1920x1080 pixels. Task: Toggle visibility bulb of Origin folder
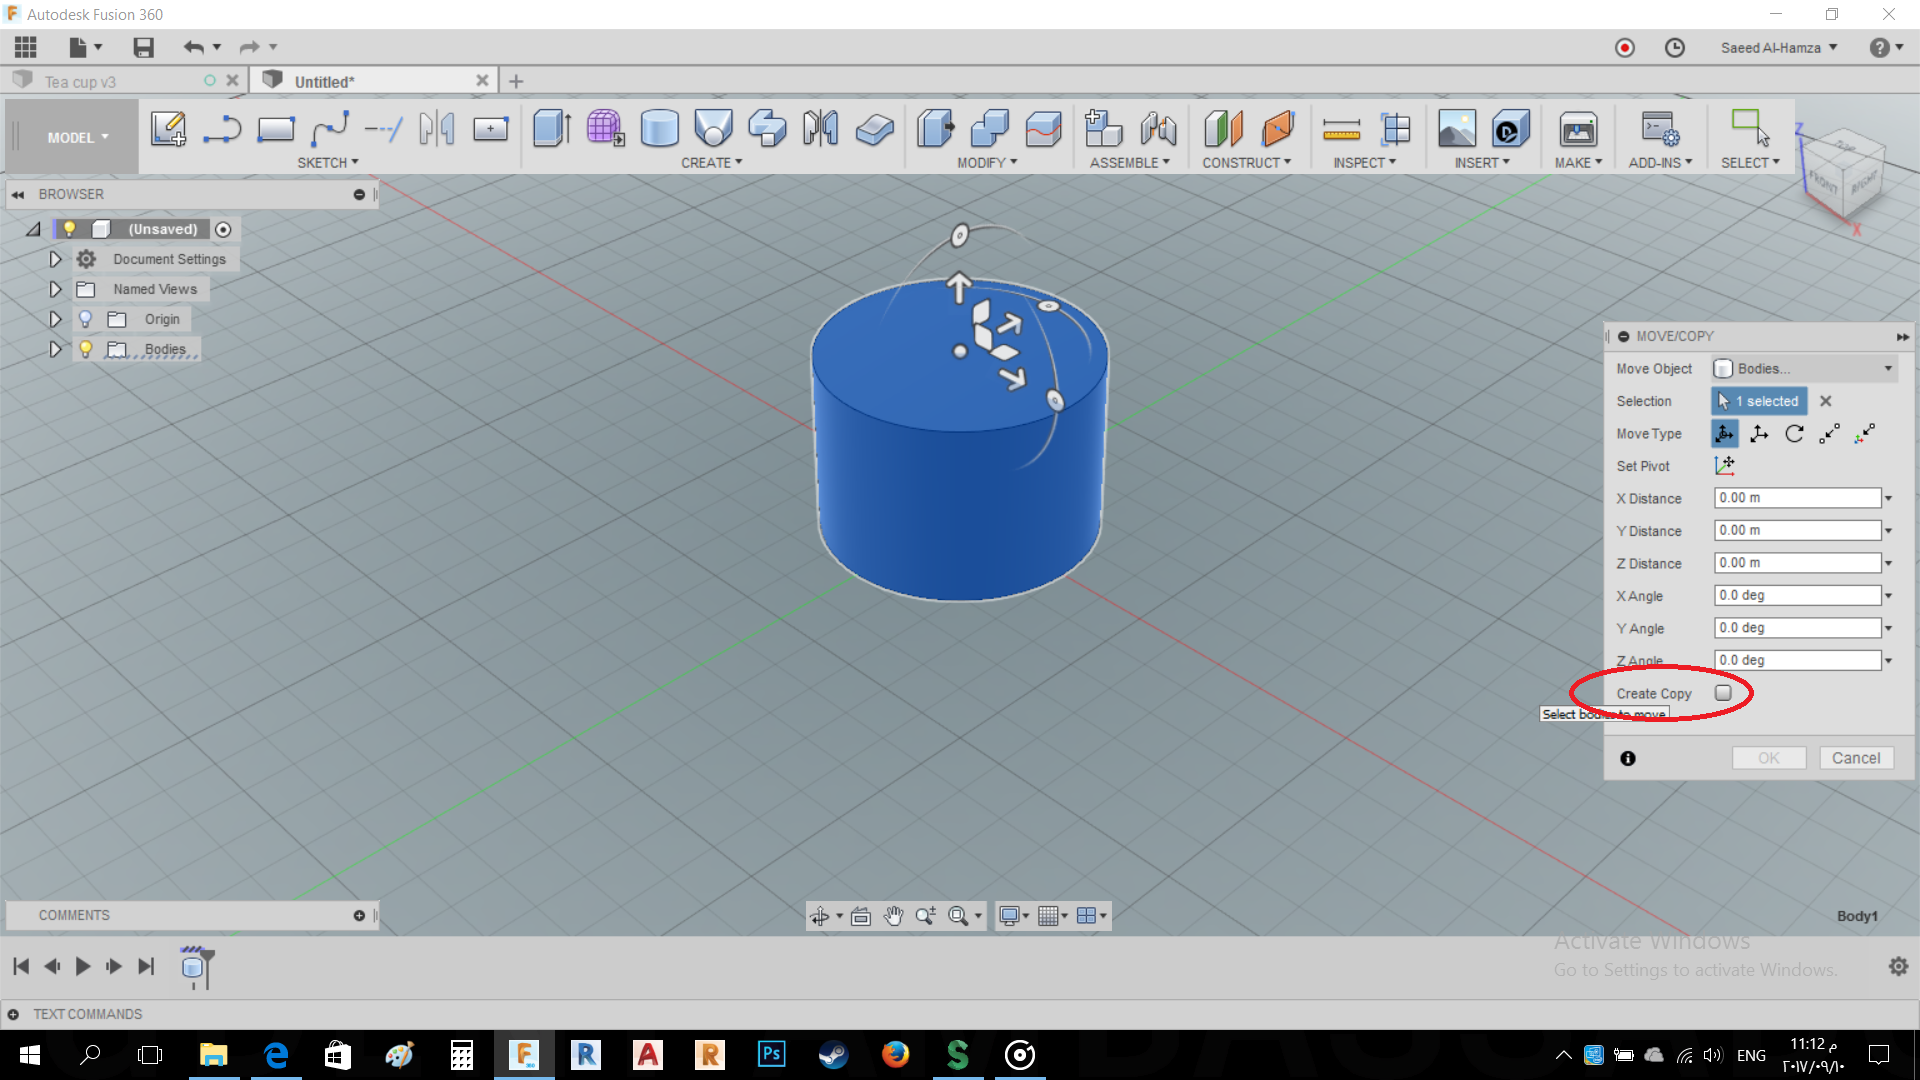point(86,318)
